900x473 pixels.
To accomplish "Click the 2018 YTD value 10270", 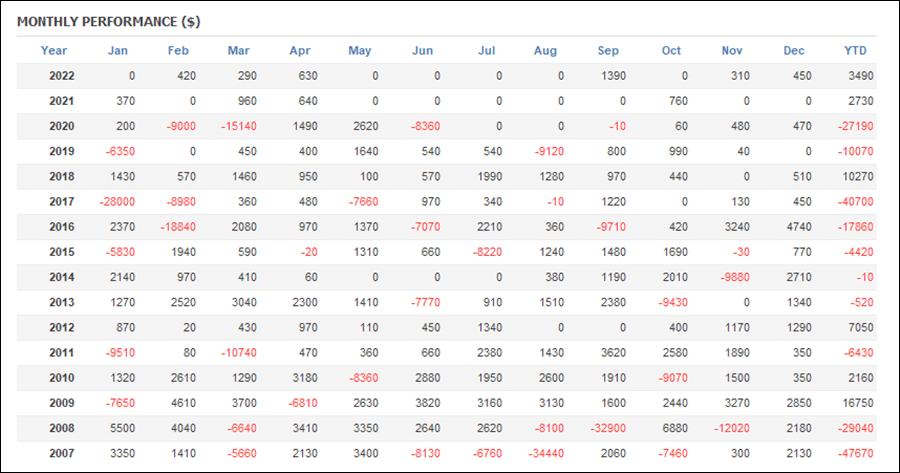I will pos(858,176).
